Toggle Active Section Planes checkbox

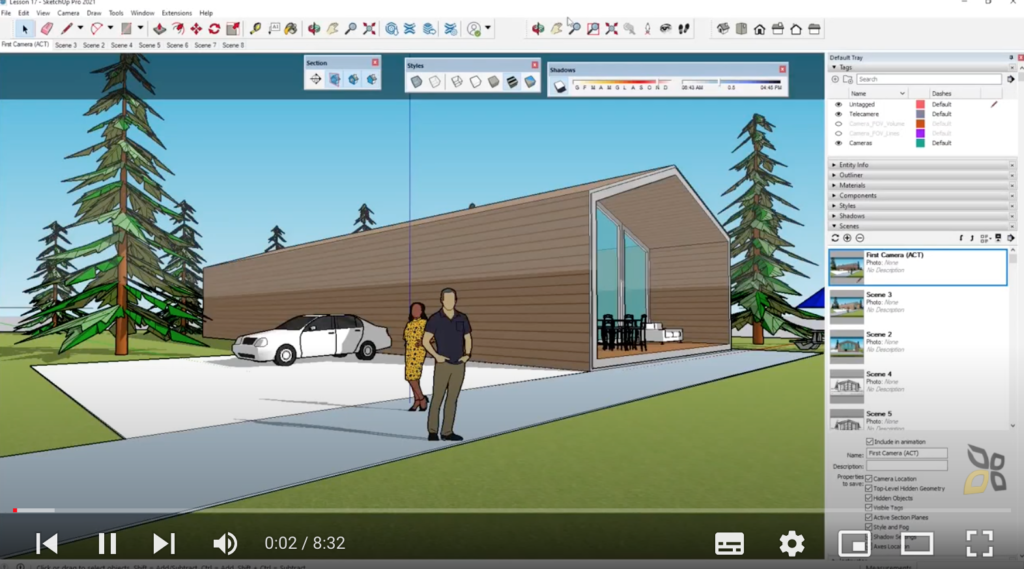pos(869,517)
